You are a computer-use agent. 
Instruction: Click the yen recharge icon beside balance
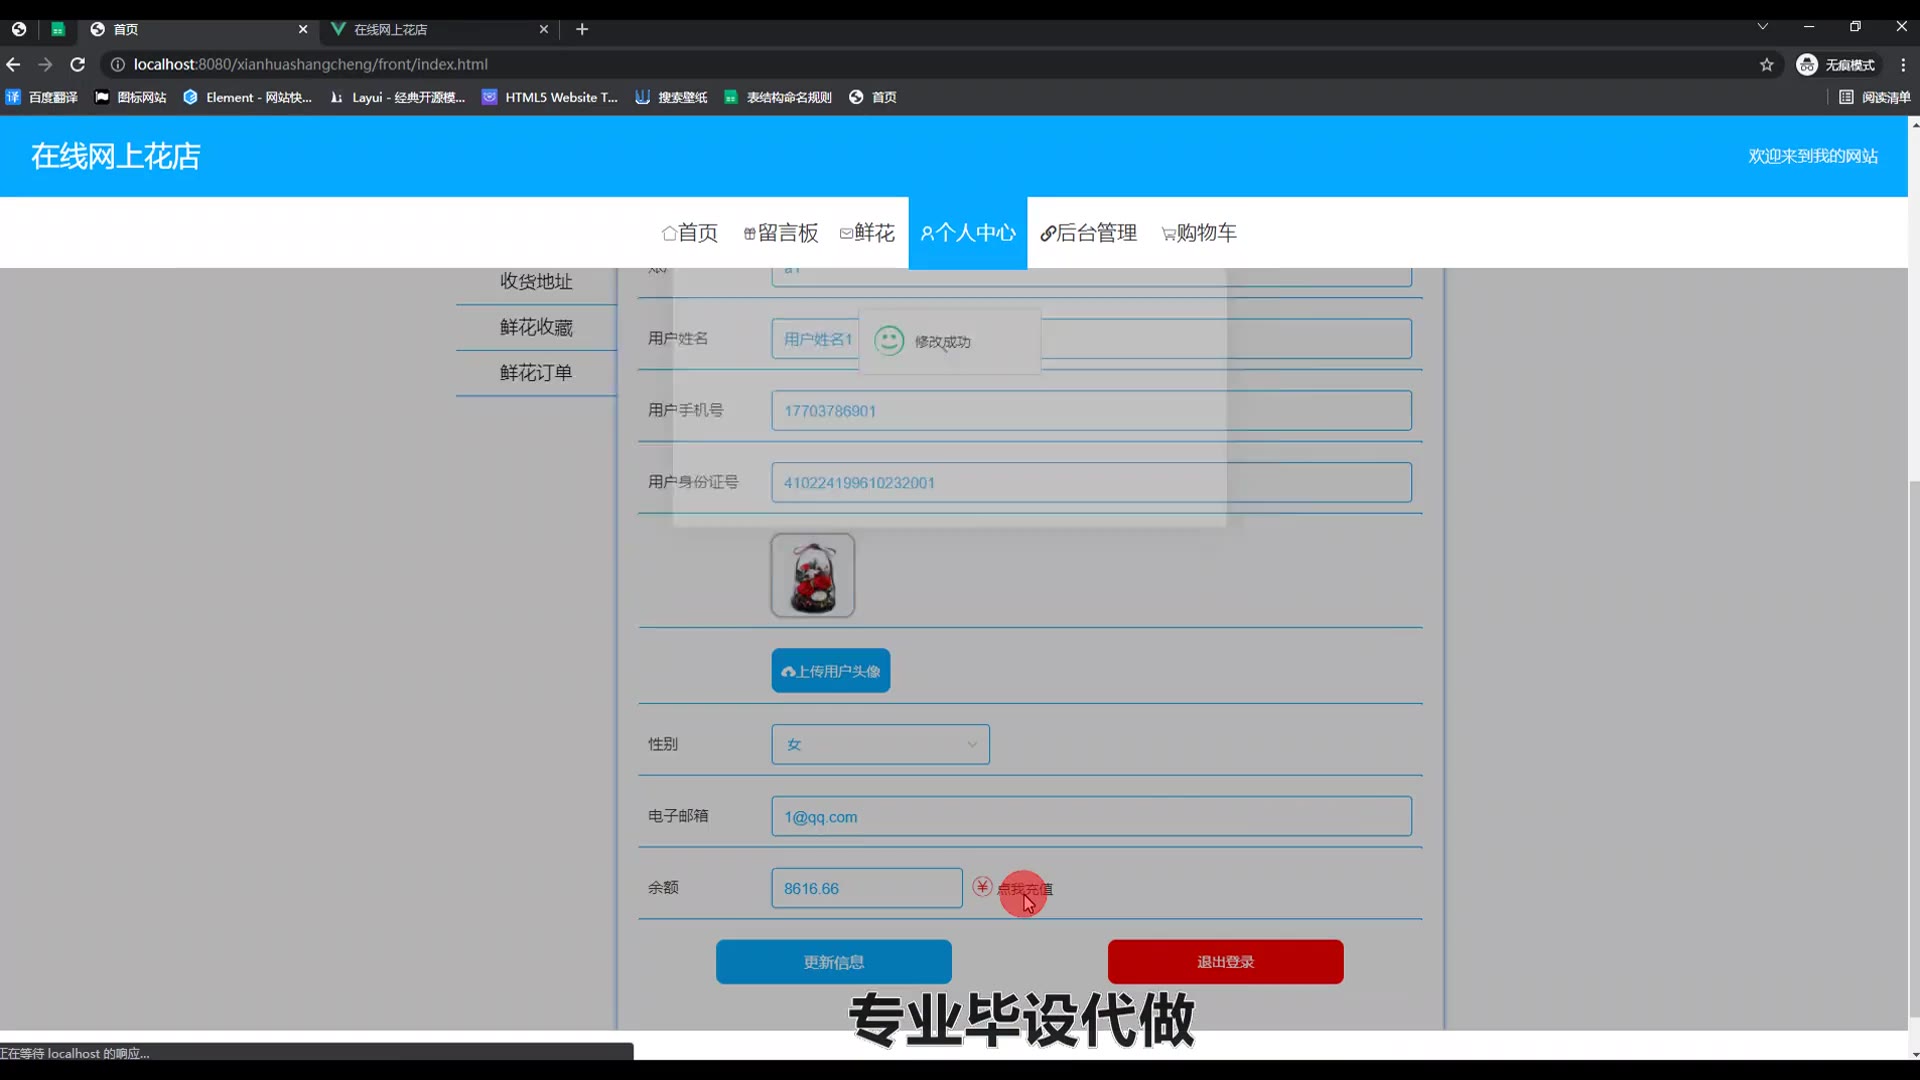point(982,887)
